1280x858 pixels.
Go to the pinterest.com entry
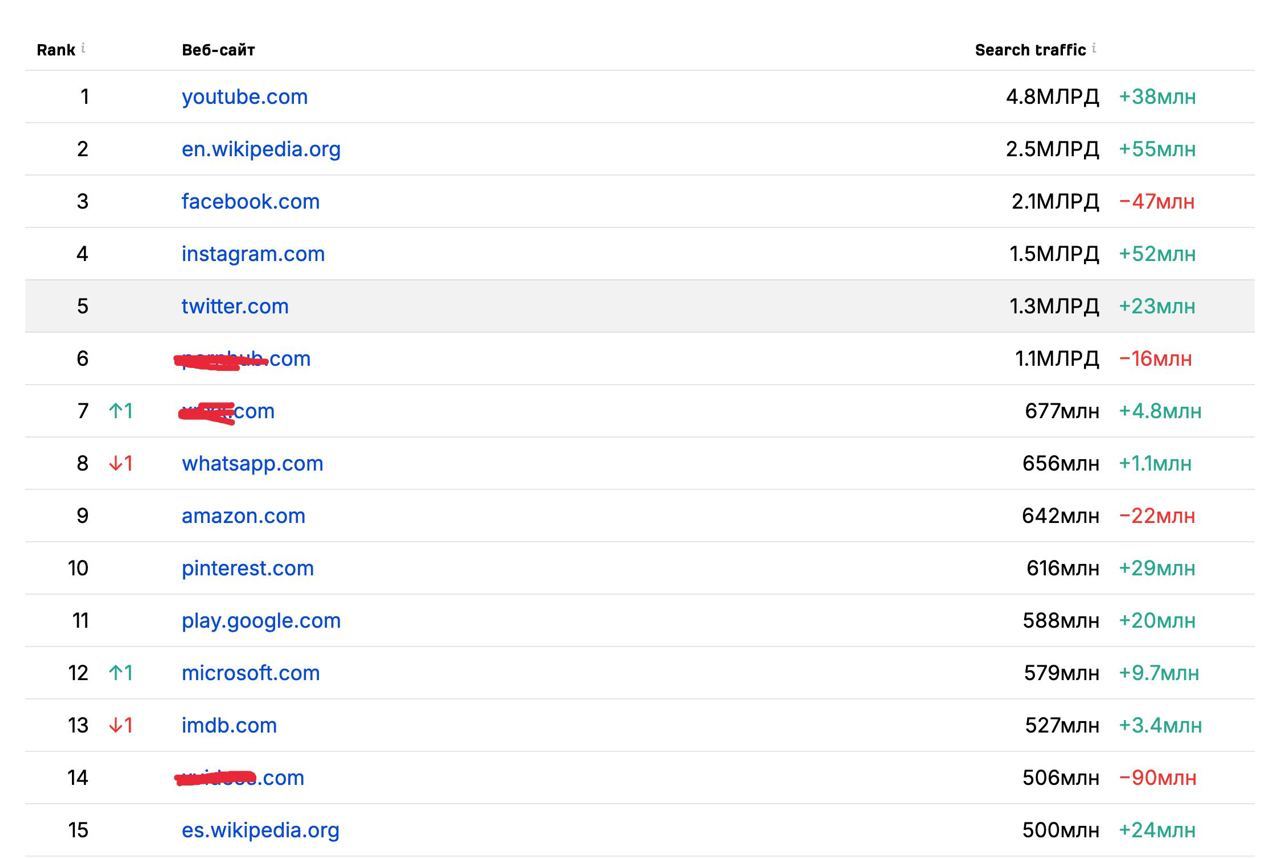[x=247, y=568]
